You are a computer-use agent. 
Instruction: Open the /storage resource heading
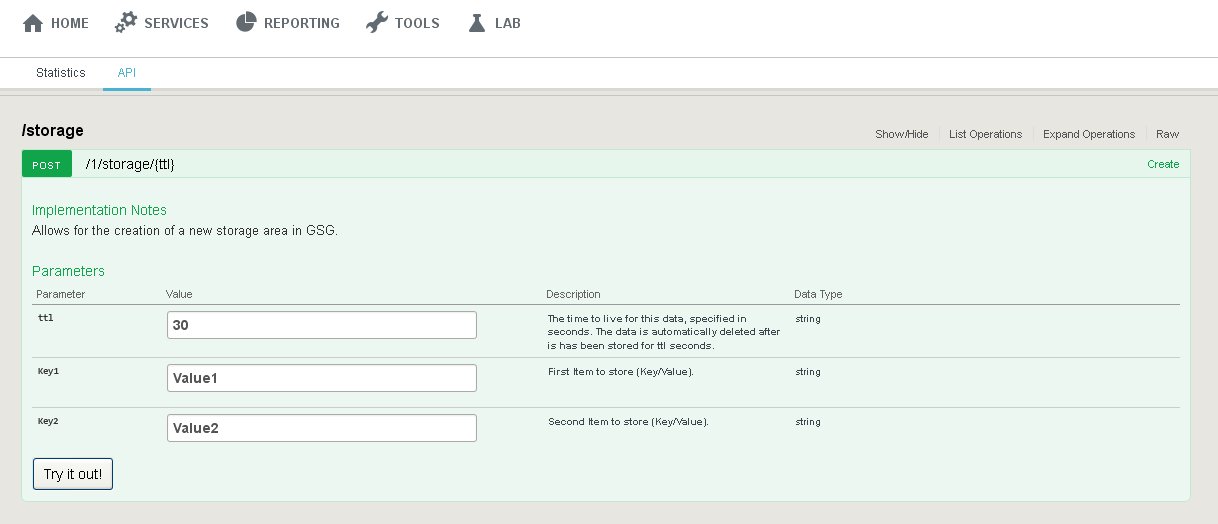pyautogui.click(x=53, y=130)
